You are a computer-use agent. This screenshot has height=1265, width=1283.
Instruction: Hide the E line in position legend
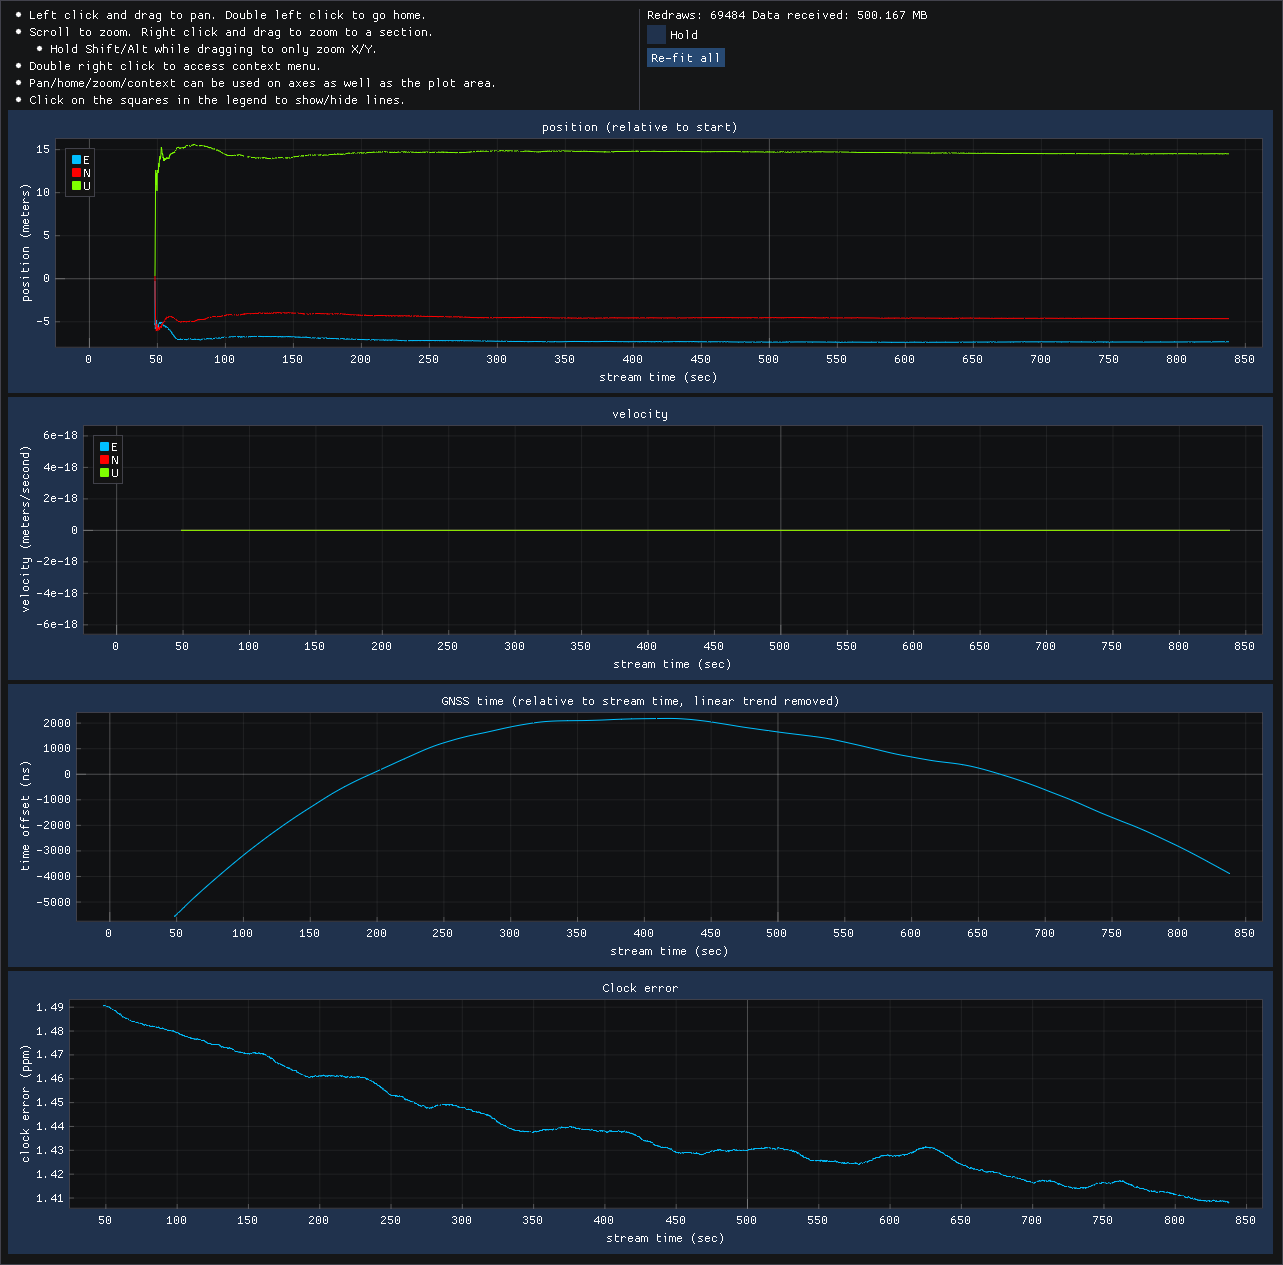pos(77,160)
